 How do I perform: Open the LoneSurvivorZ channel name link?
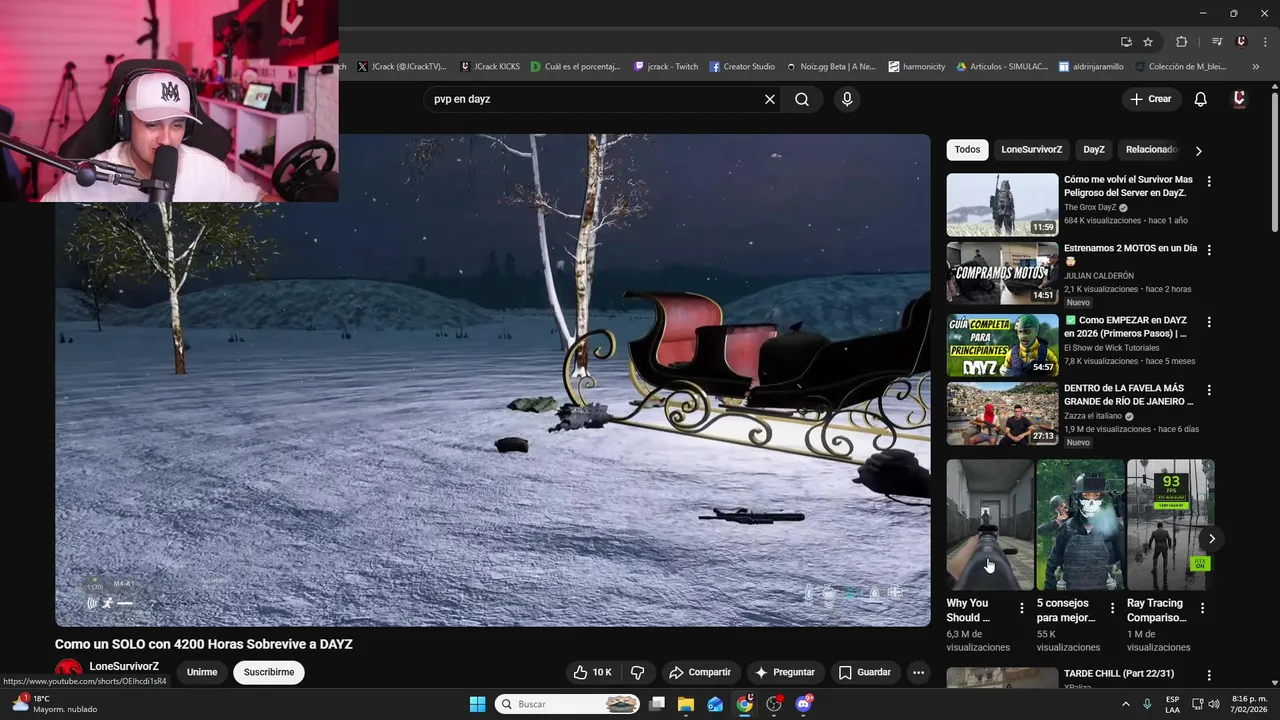pos(124,666)
